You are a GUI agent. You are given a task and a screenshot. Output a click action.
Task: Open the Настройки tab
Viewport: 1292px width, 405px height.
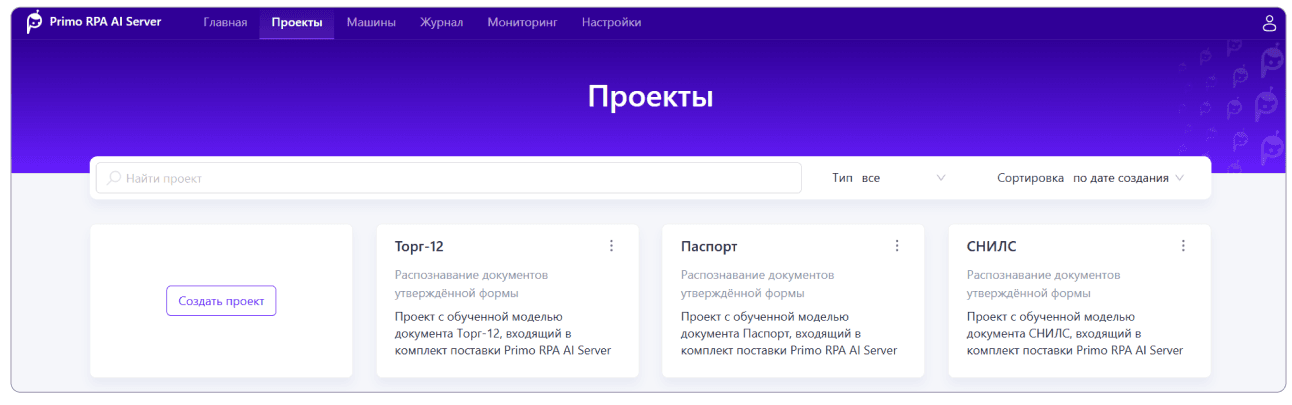pyautogui.click(x=611, y=22)
